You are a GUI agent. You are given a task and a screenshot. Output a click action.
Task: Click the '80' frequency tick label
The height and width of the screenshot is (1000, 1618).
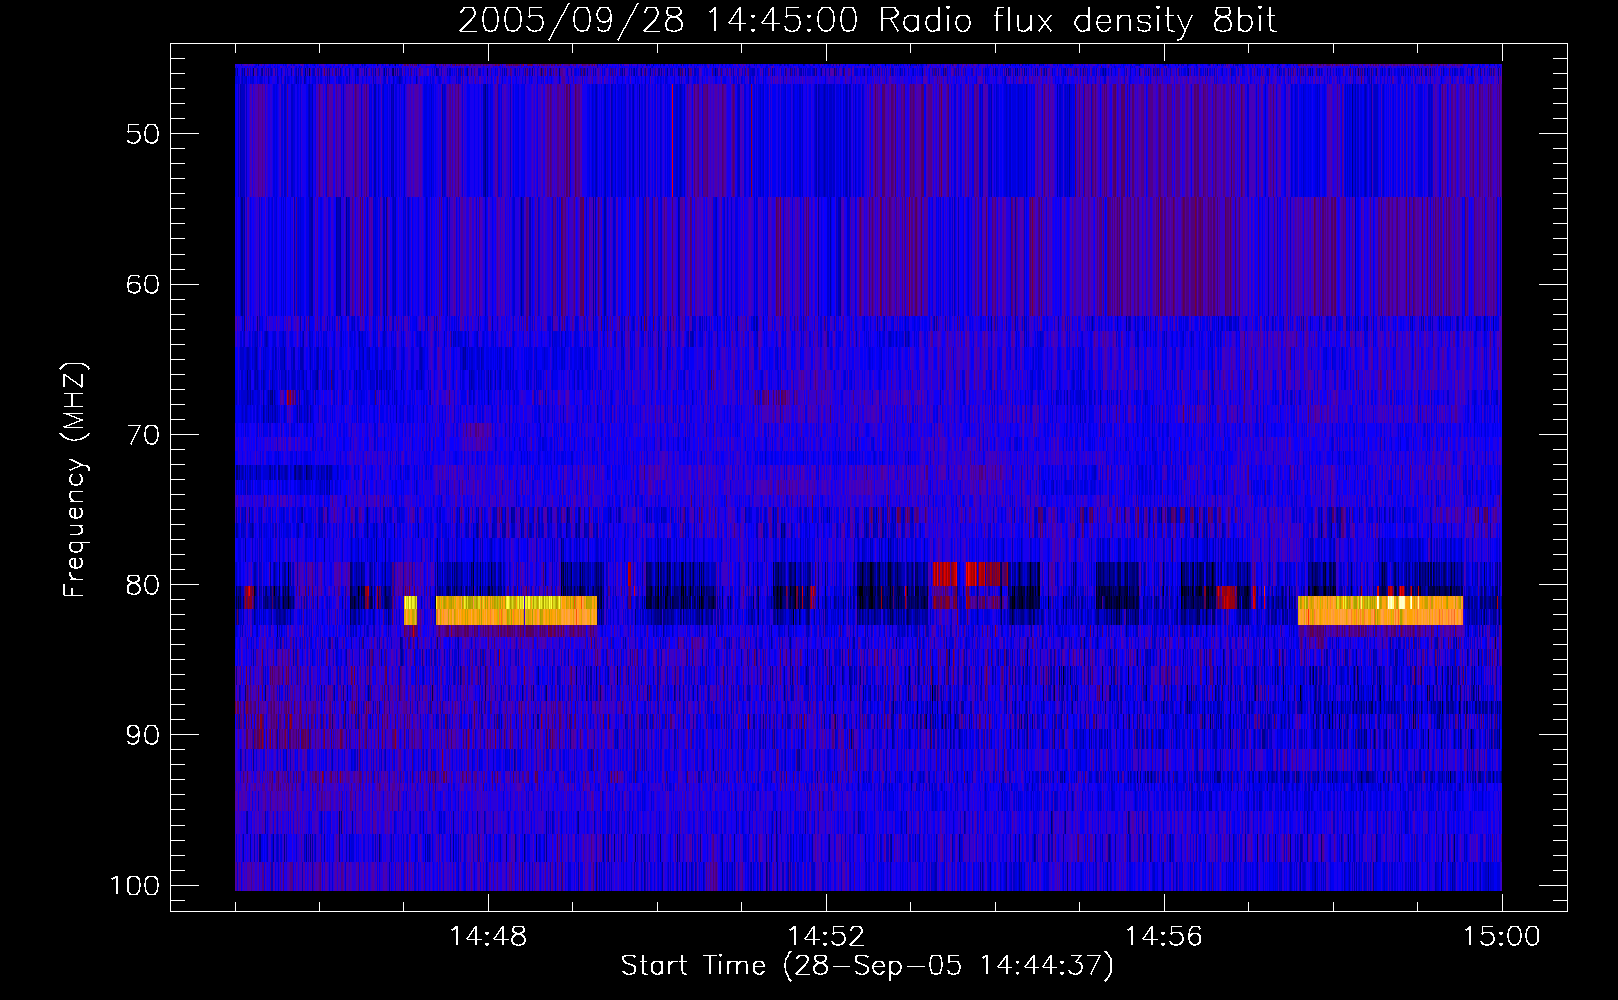pos(143,585)
